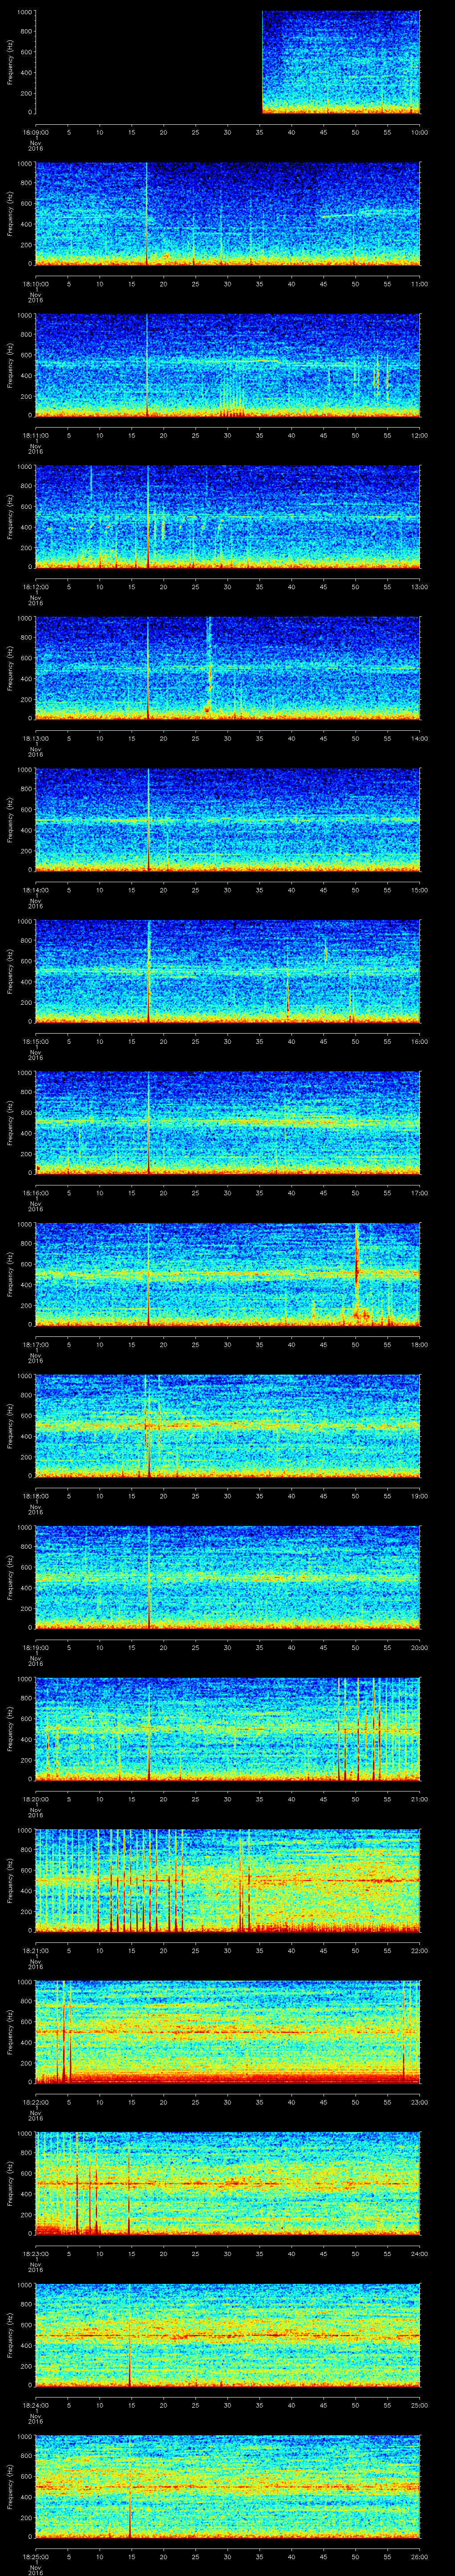Click the black empty area in first spectrogram

point(148,62)
